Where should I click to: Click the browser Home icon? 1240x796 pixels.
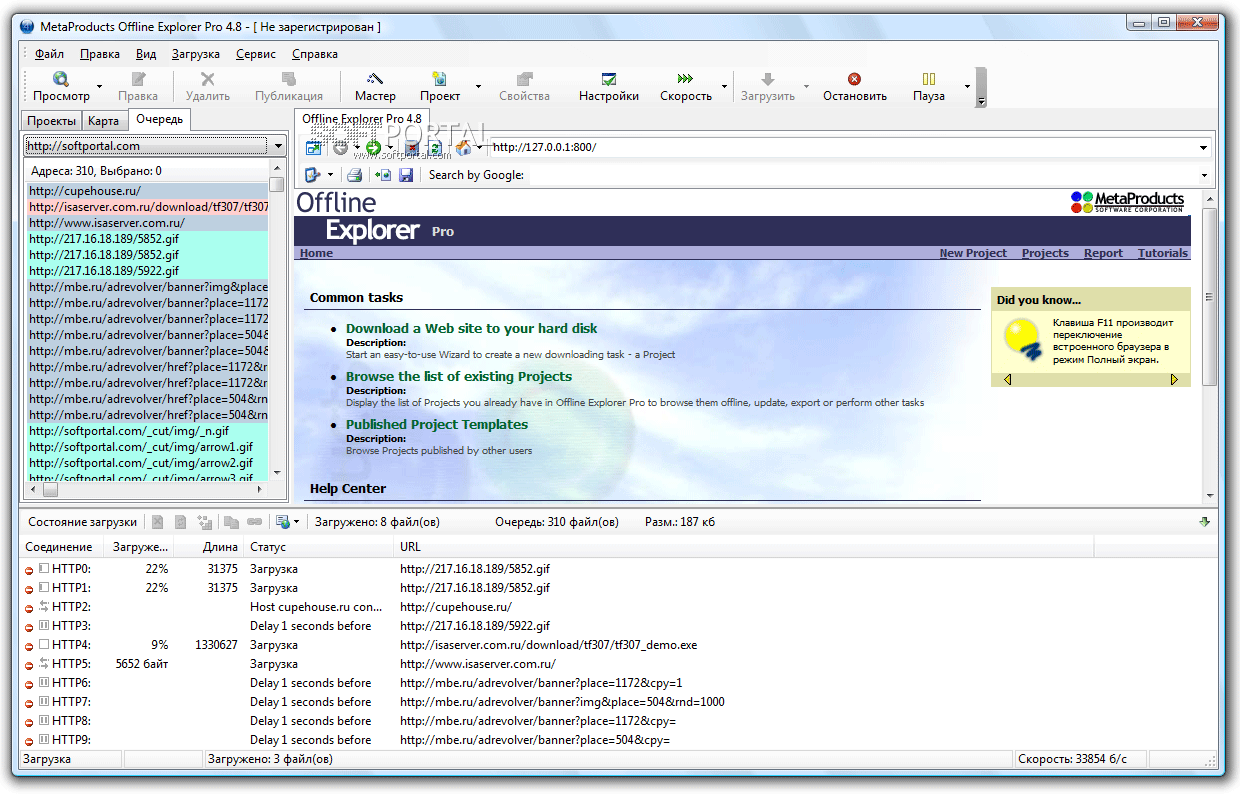pos(464,148)
